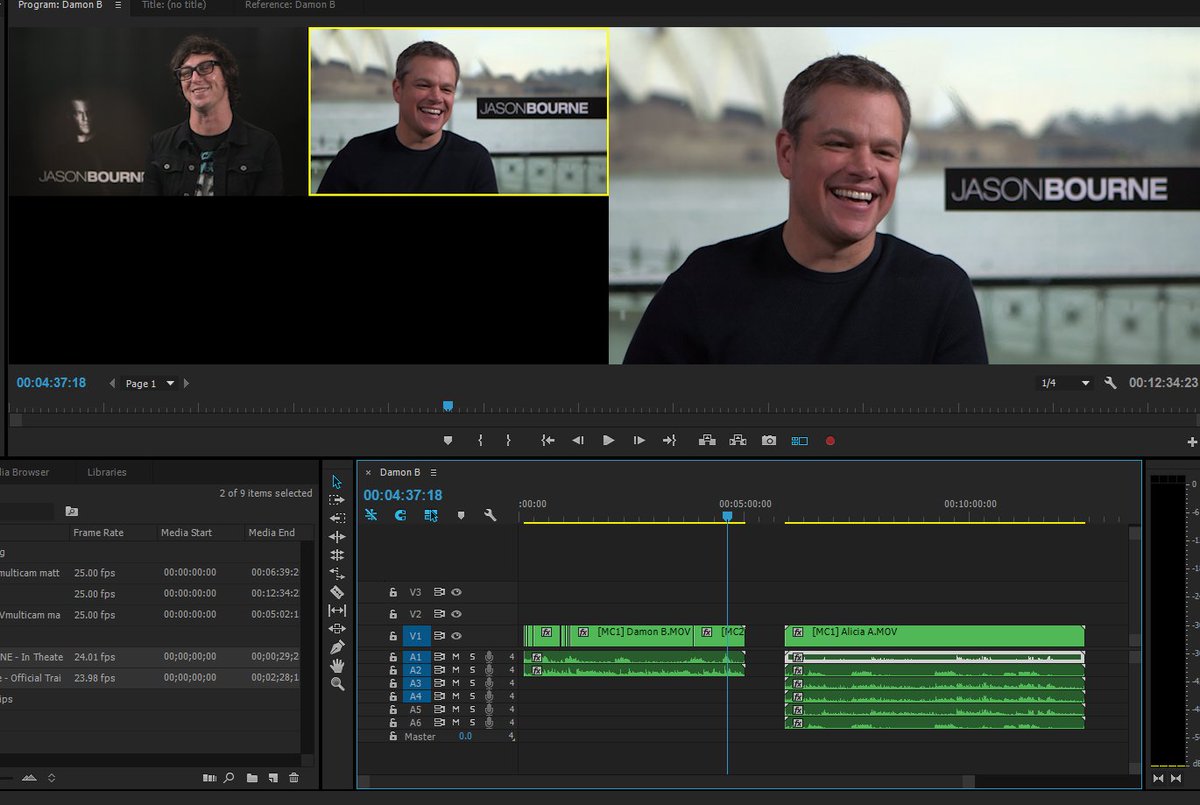Go to next multicam page arrow
The height and width of the screenshot is (805, 1200).
click(186, 383)
